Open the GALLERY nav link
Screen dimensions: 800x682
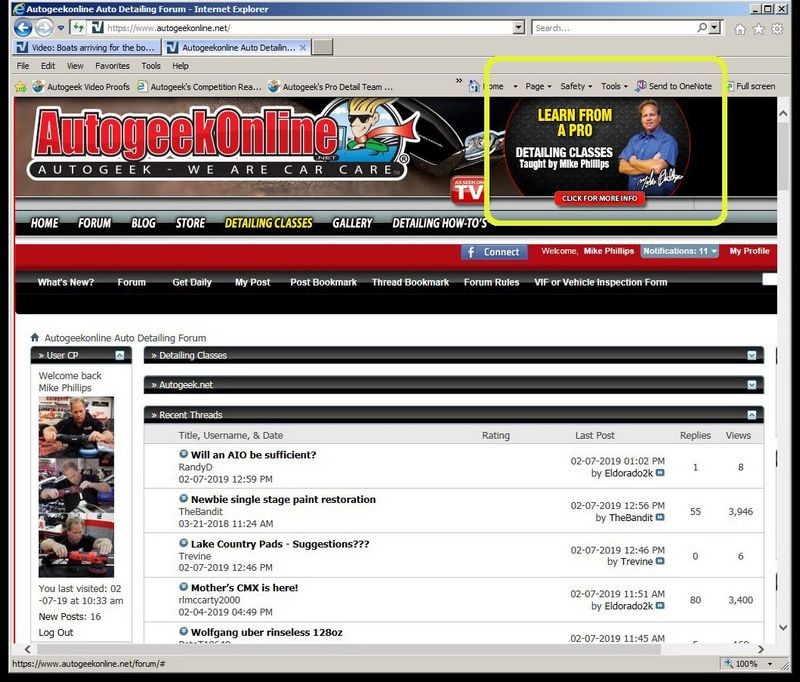click(353, 223)
